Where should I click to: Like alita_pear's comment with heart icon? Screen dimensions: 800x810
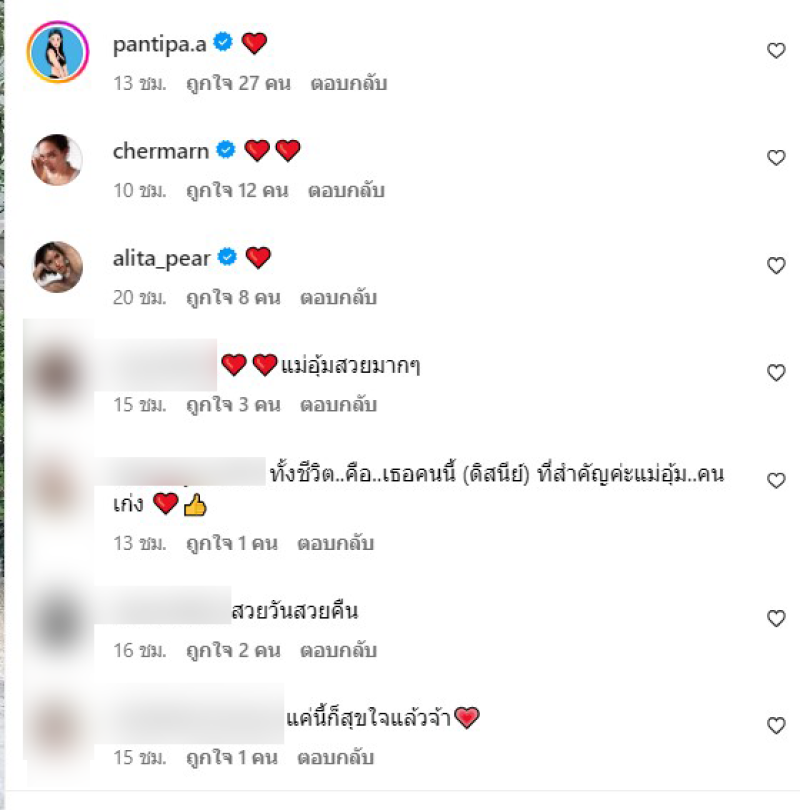[776, 265]
